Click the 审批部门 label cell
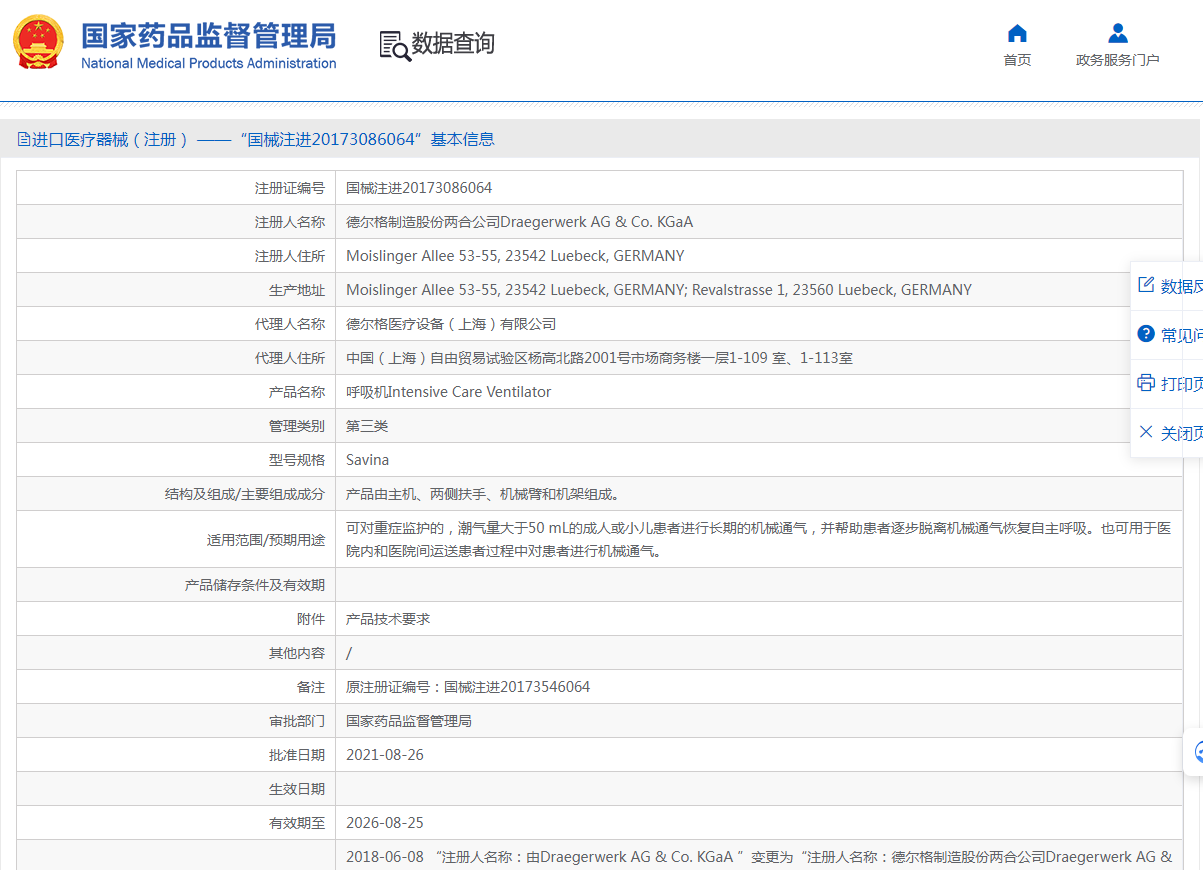This screenshot has height=870, width=1203. pyautogui.click(x=176, y=721)
